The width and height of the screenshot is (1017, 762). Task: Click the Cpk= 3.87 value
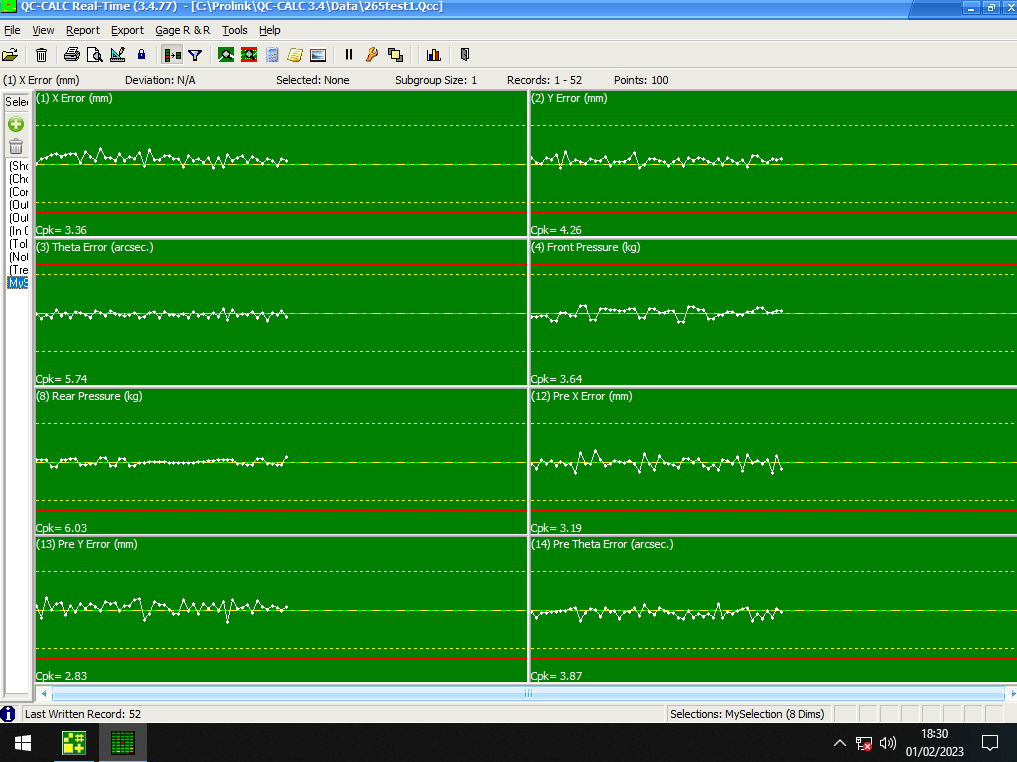(556, 676)
